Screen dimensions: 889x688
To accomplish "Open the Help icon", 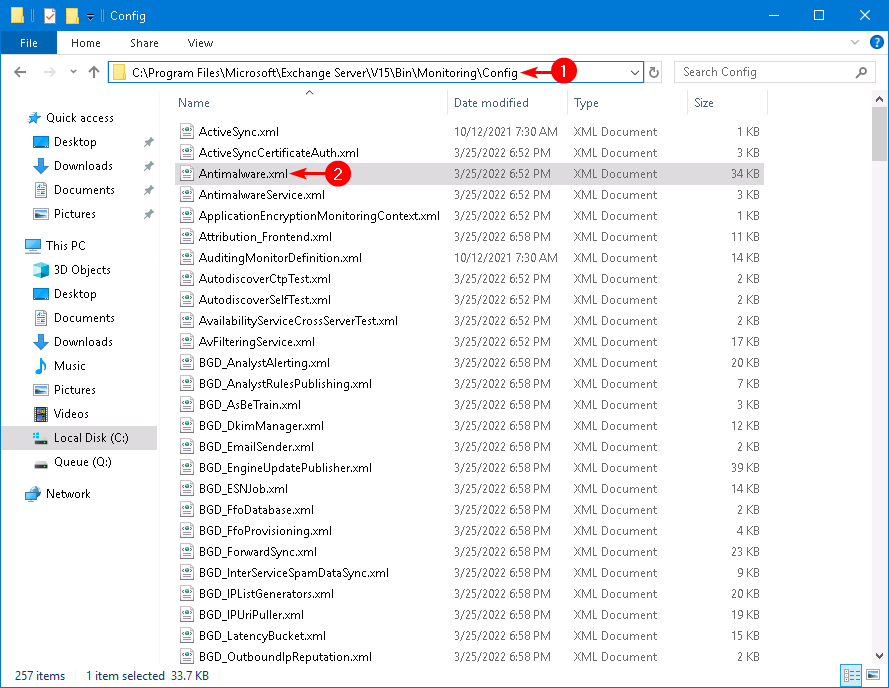I will pyautogui.click(x=877, y=43).
